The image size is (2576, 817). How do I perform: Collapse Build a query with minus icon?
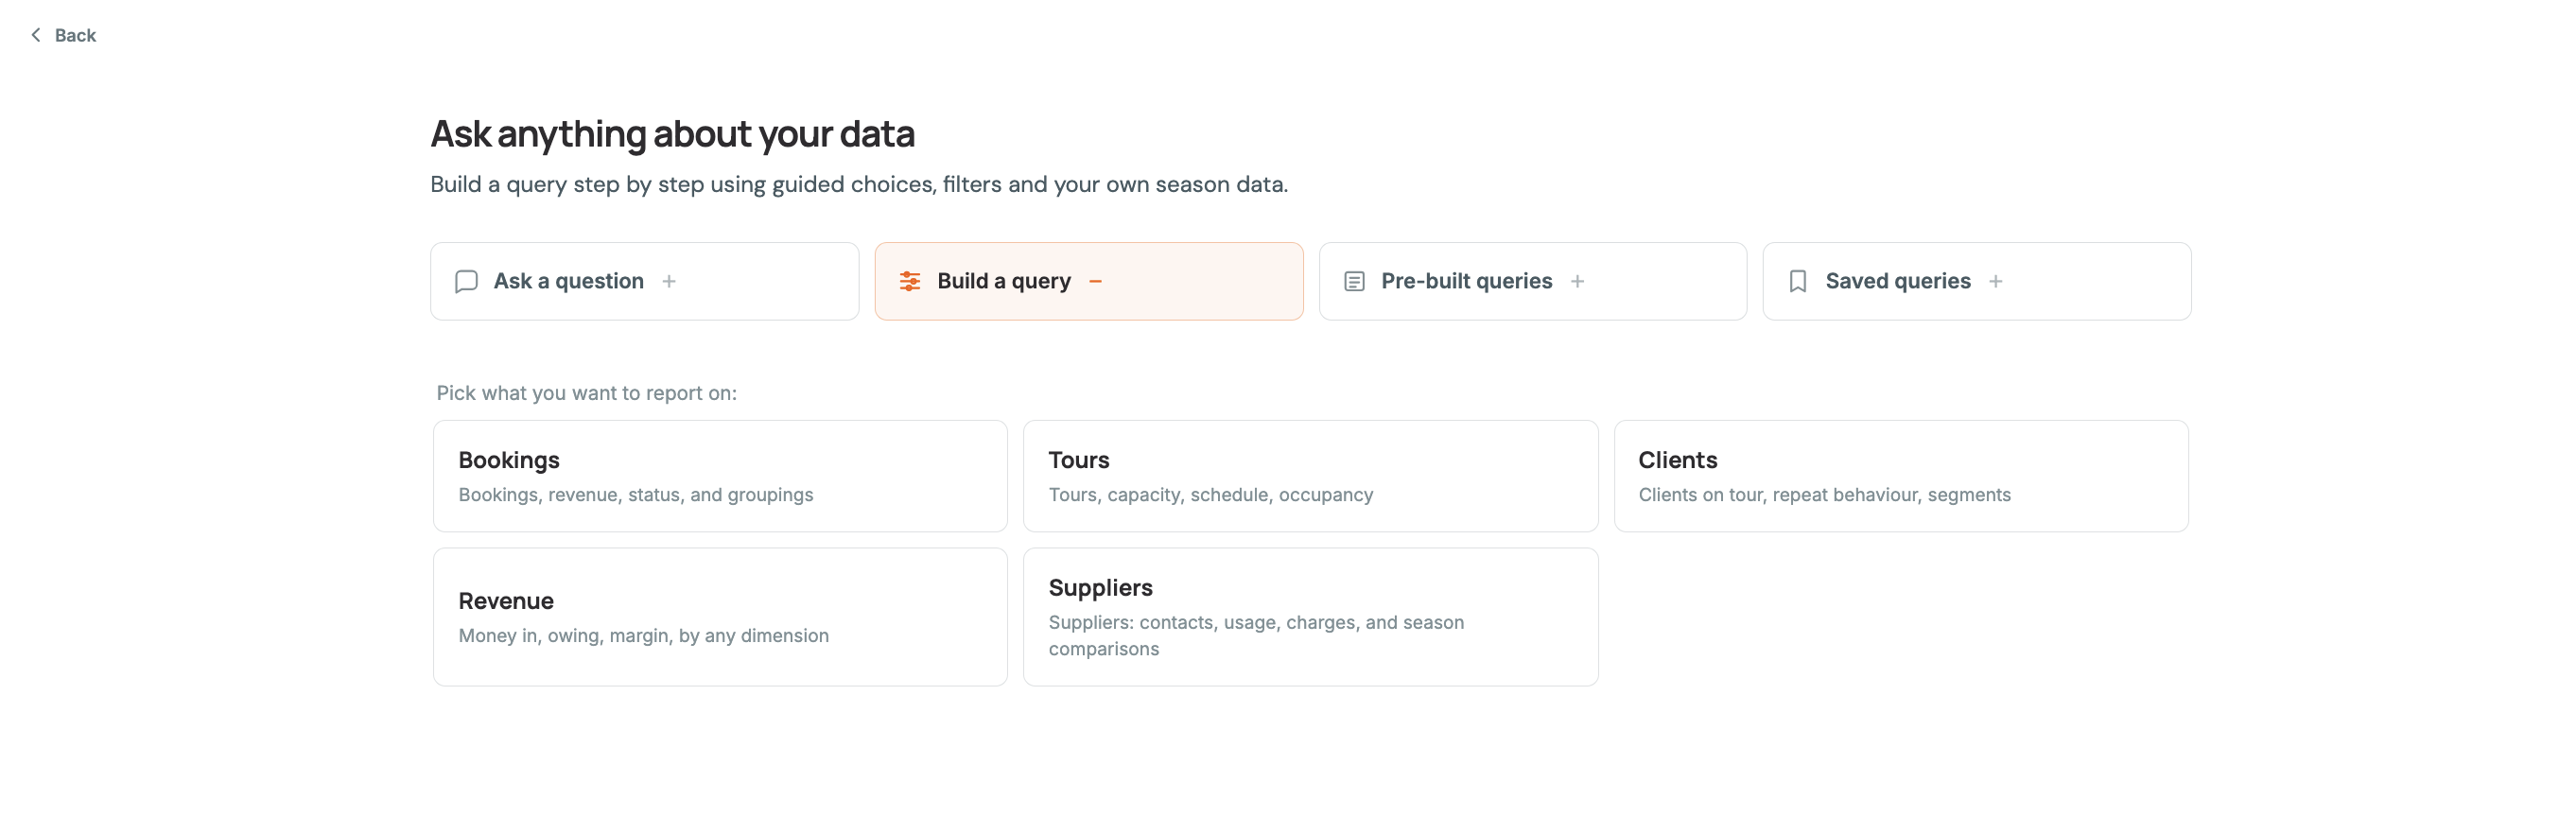pyautogui.click(x=1095, y=281)
